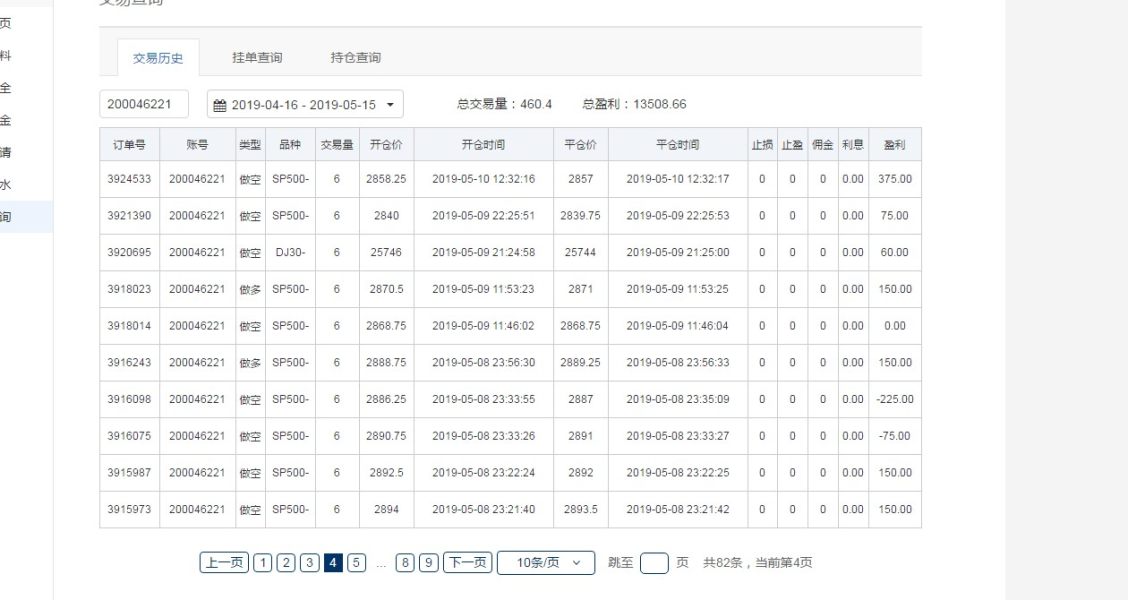Screen dimensions: 1128x600
Task: Click the 开仓时间 column header
Action: coord(483,145)
